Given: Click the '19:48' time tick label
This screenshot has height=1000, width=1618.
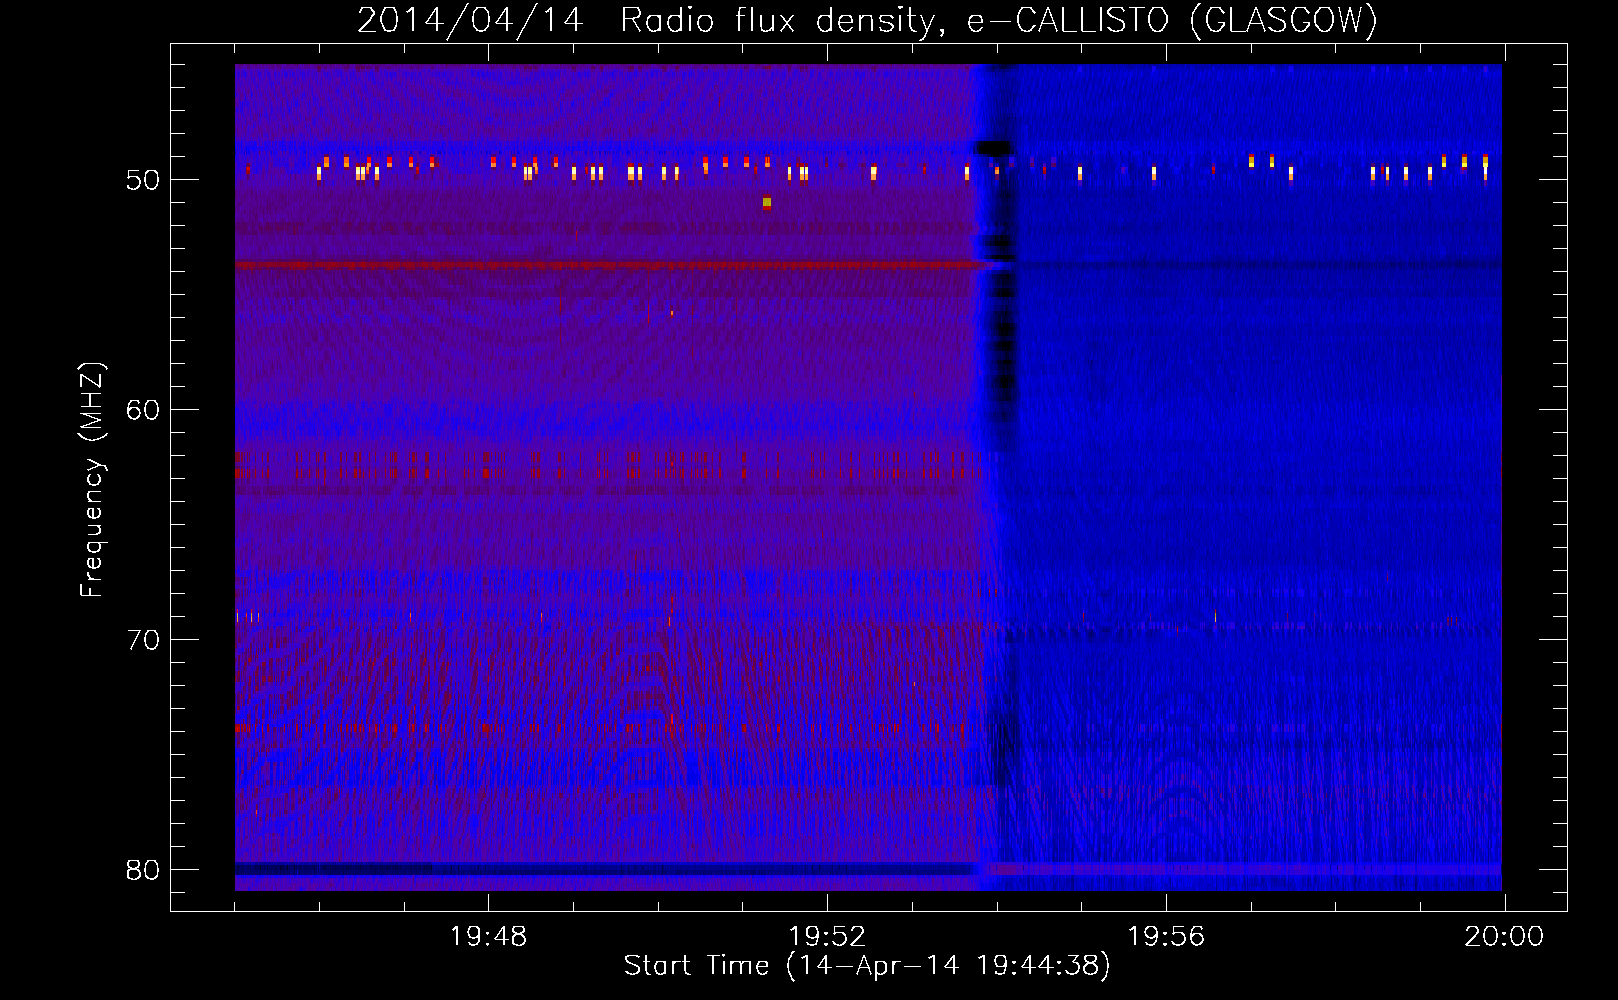Looking at the screenshot, I should click(488, 937).
